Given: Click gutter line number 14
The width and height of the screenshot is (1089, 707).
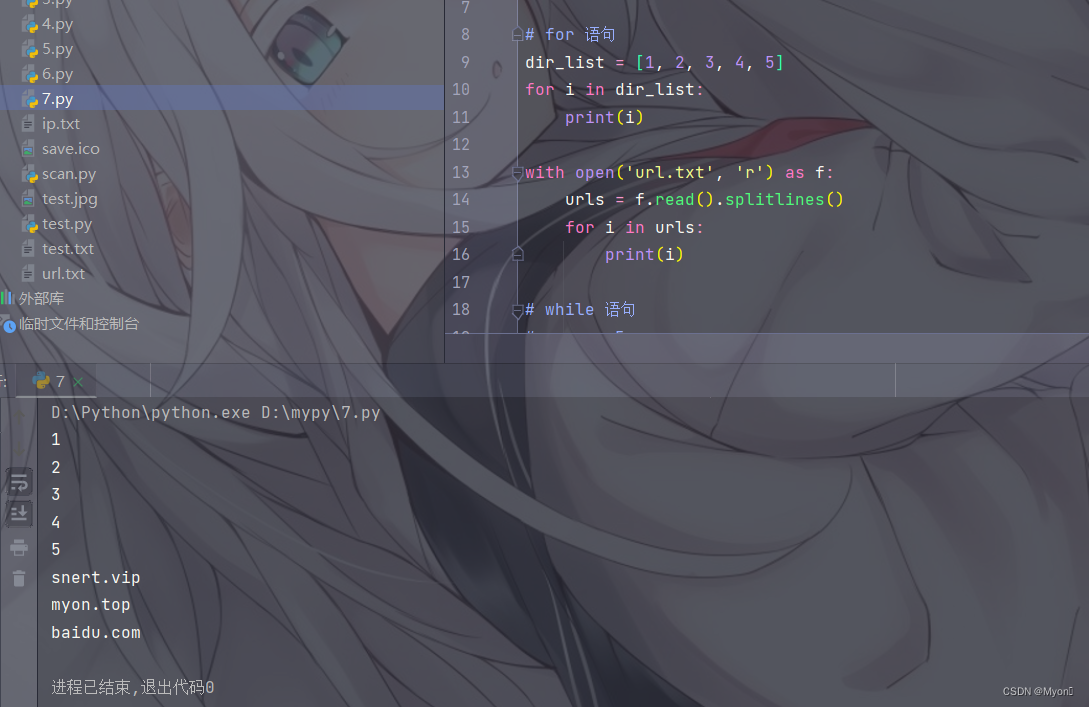Looking at the screenshot, I should pyautogui.click(x=461, y=200).
